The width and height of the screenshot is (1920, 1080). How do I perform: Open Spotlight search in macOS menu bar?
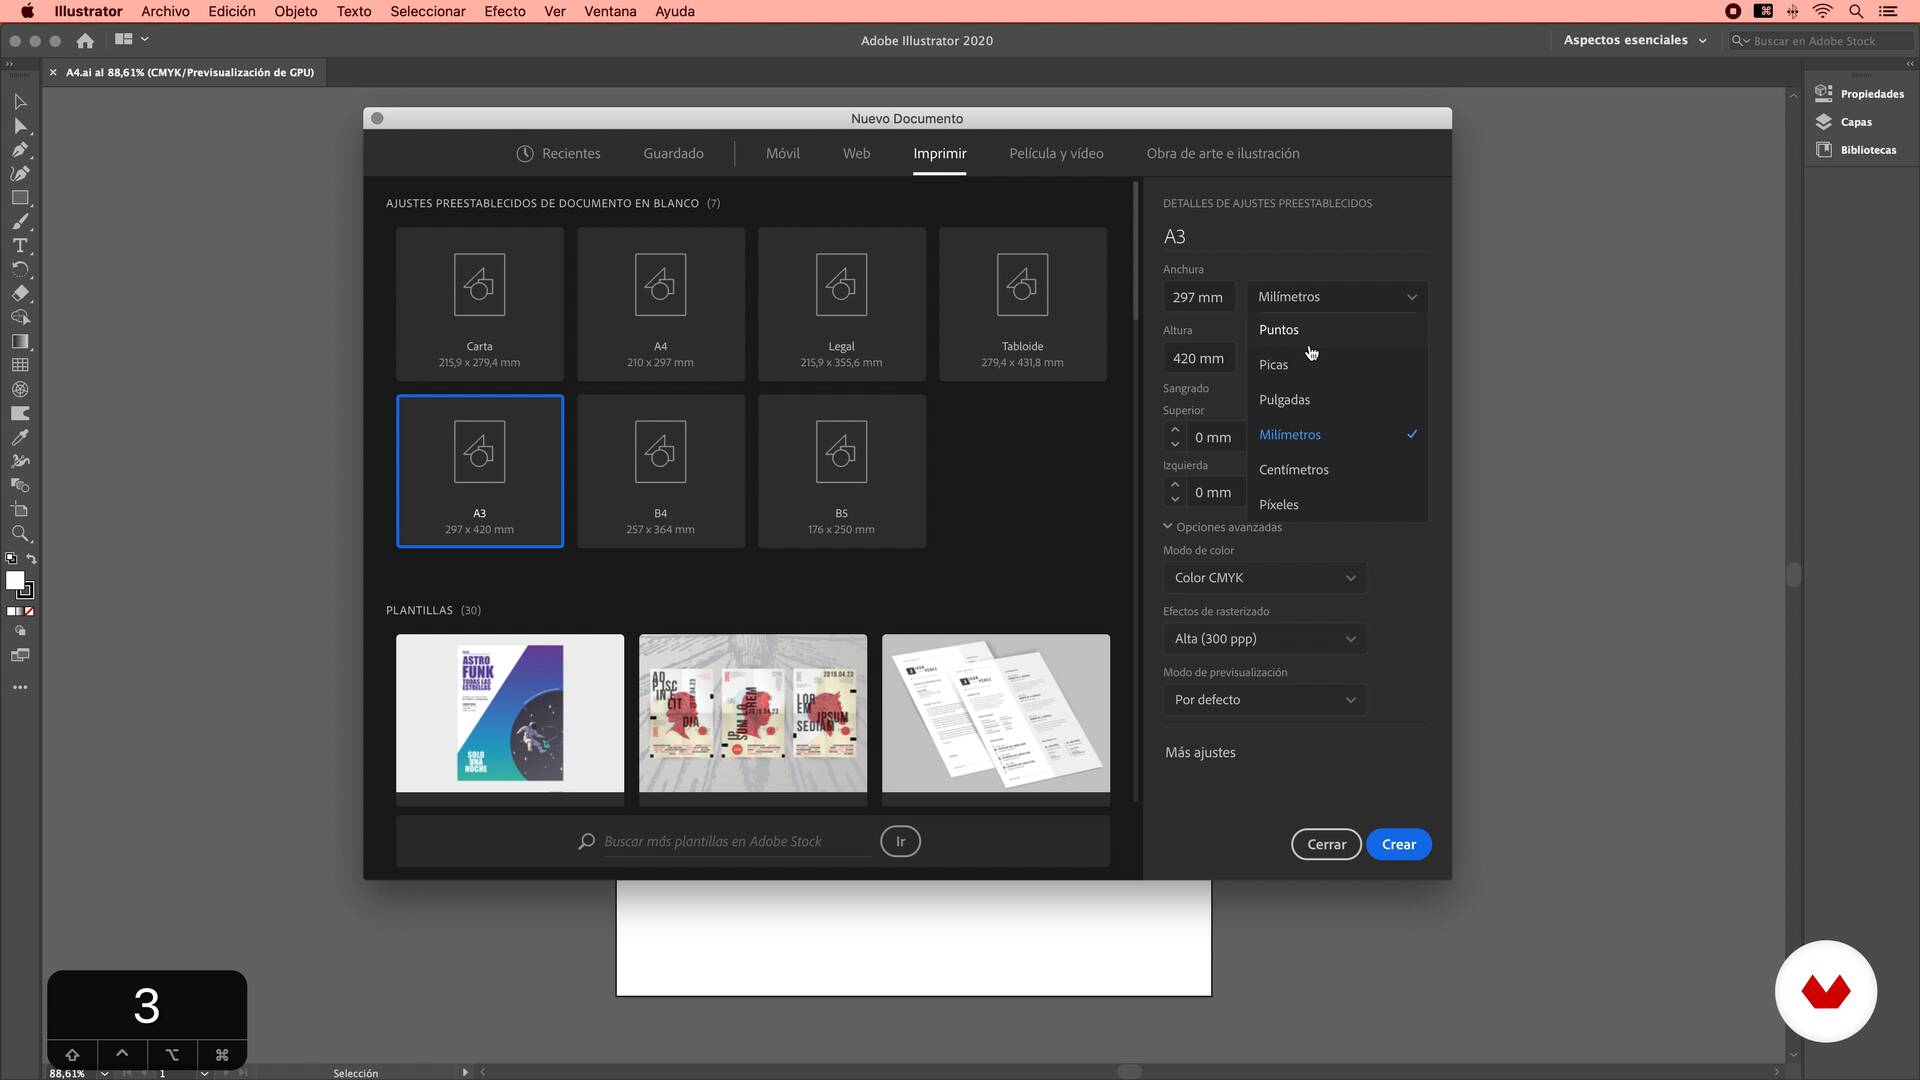click(1855, 11)
